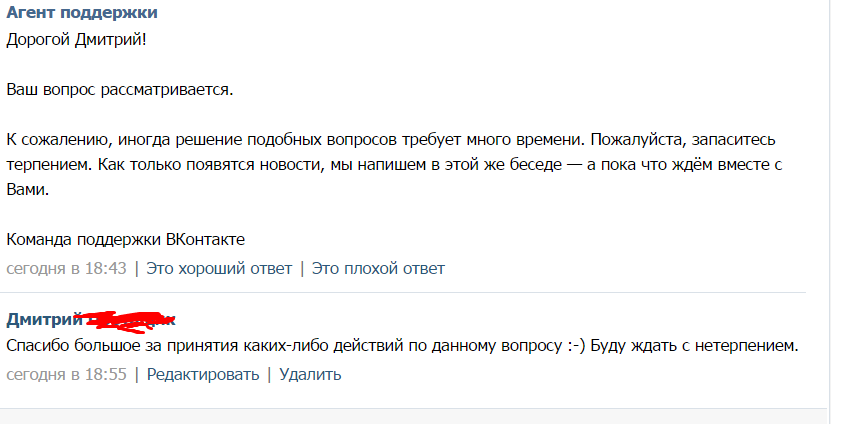848x424 pixels.
Task: Click the phrase в этой же беседе
Action: pos(488,163)
